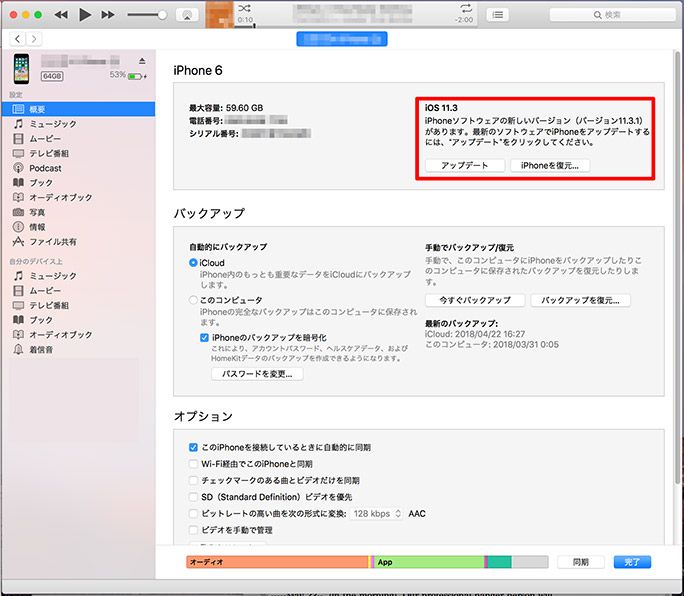684x596 pixels.
Task: Open 情報 in the sidebar
Action: click(x=79, y=227)
